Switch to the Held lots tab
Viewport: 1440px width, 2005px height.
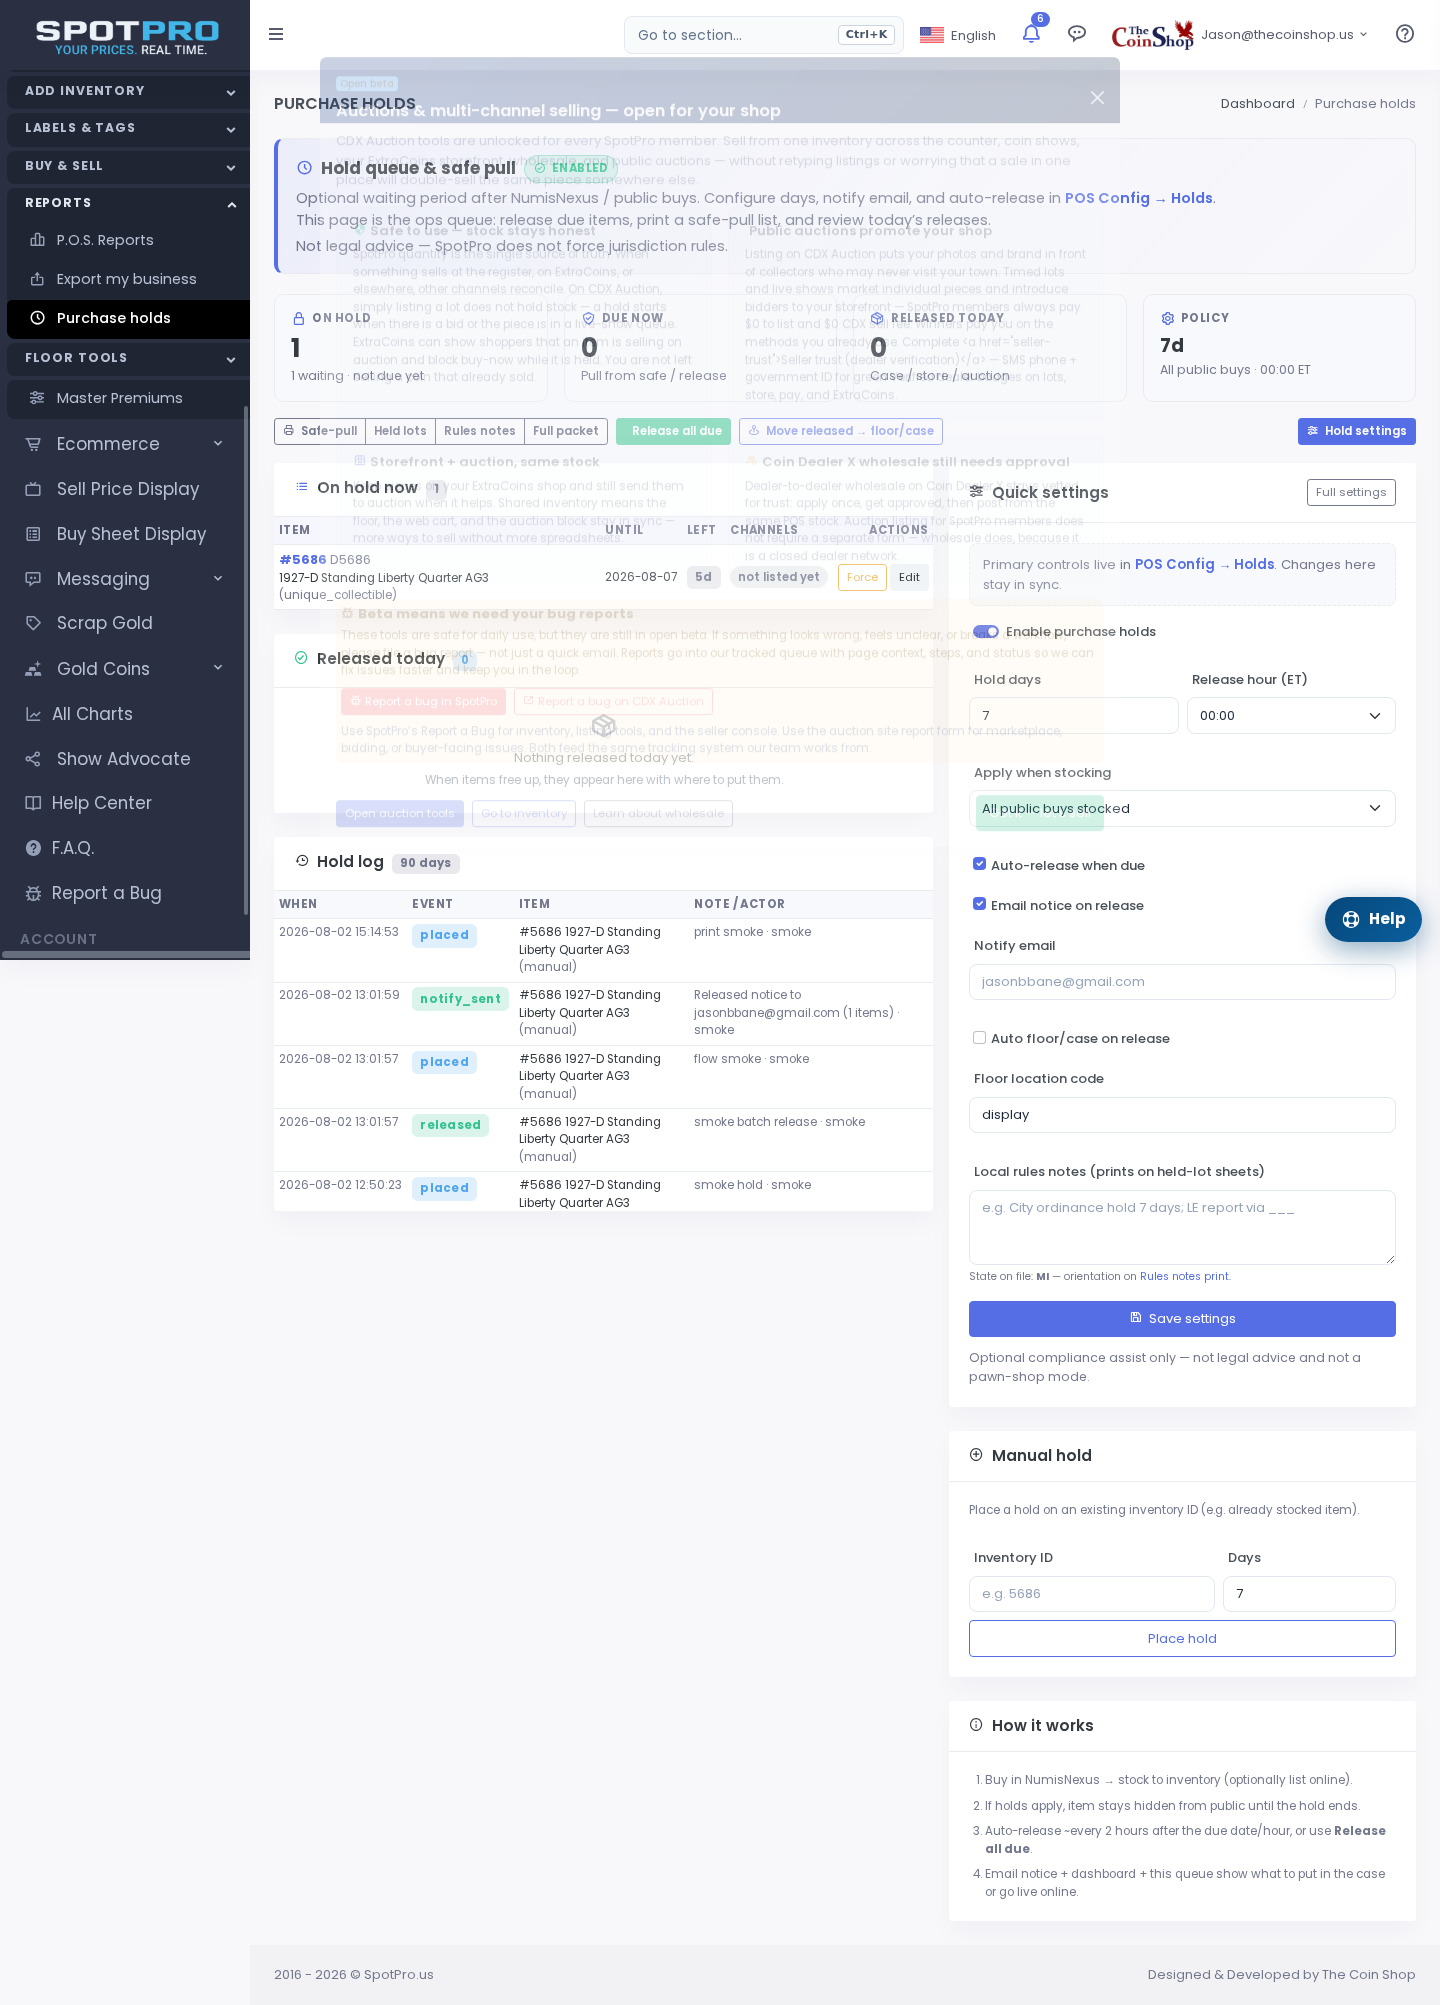(400, 431)
